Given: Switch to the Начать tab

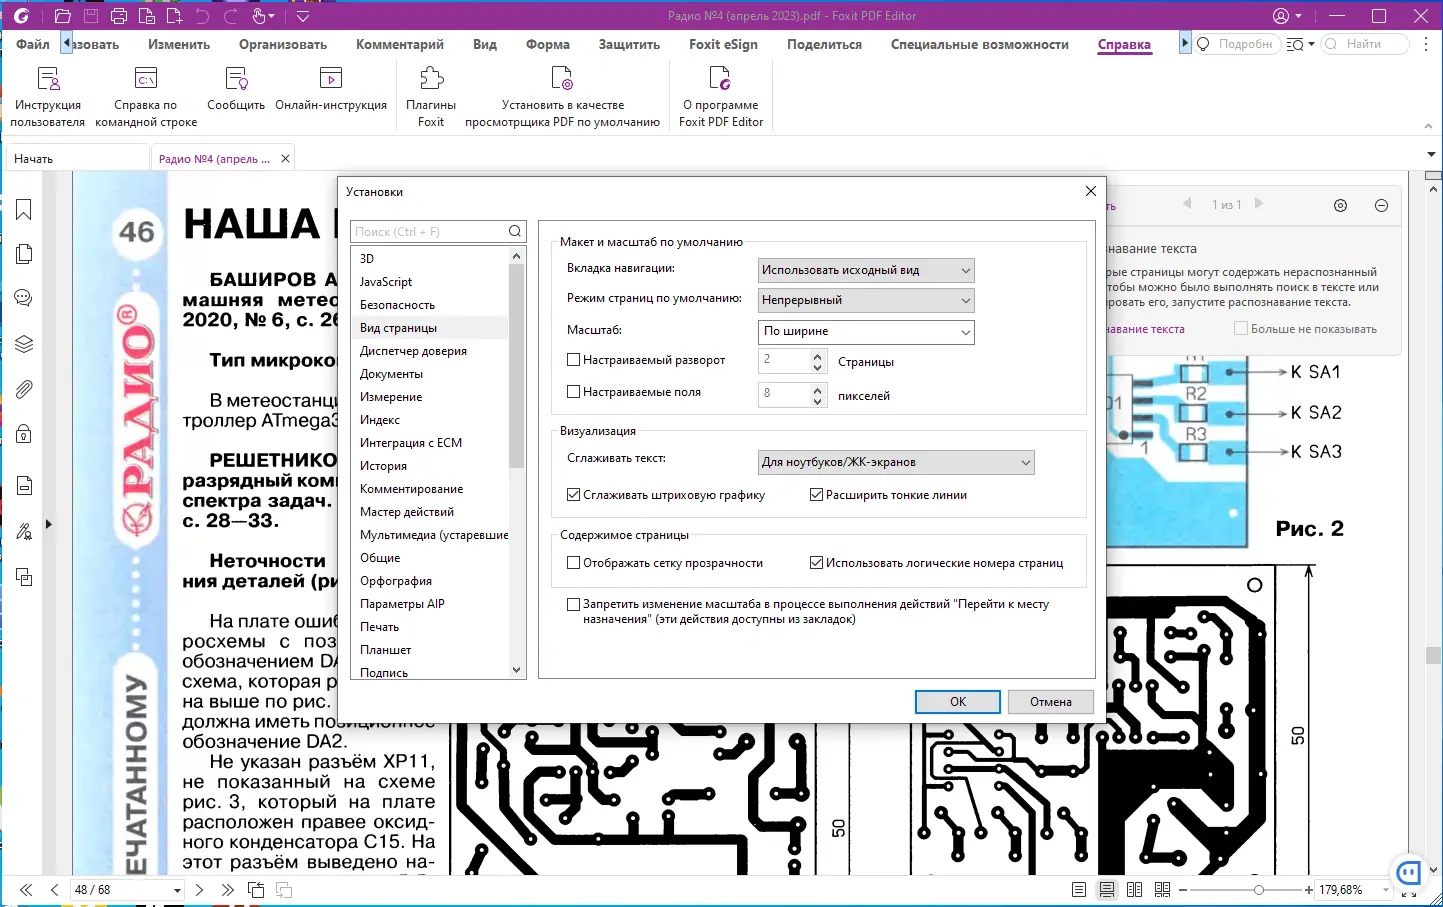Looking at the screenshot, I should coord(36,157).
